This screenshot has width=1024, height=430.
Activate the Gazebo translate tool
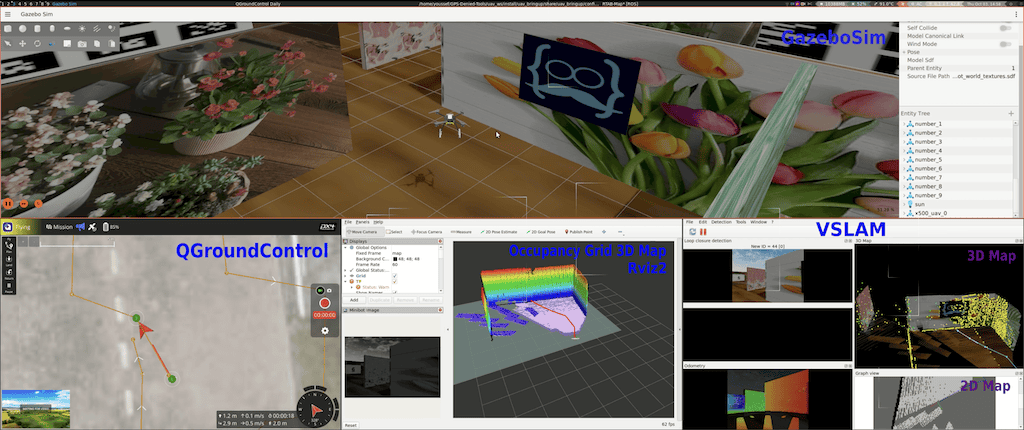click(x=22, y=44)
